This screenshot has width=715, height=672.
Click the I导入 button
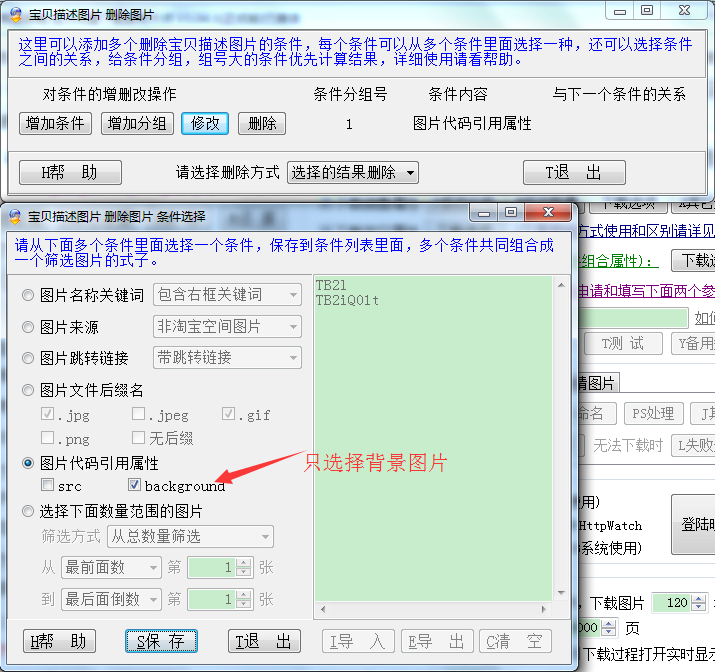[x=356, y=641]
